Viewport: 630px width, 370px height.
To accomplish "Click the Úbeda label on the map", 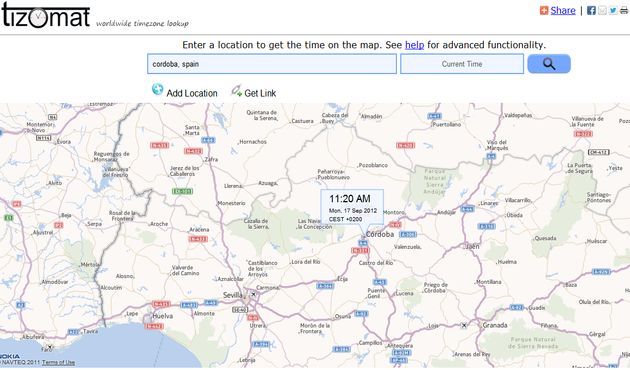I will pyautogui.click(x=515, y=215).
